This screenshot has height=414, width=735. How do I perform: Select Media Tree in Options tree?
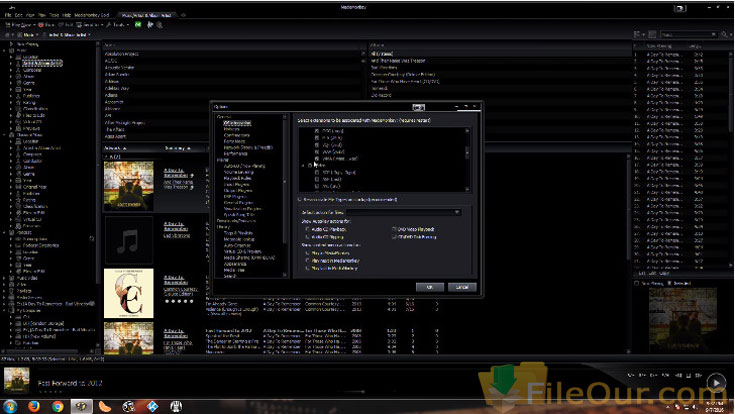234,270
